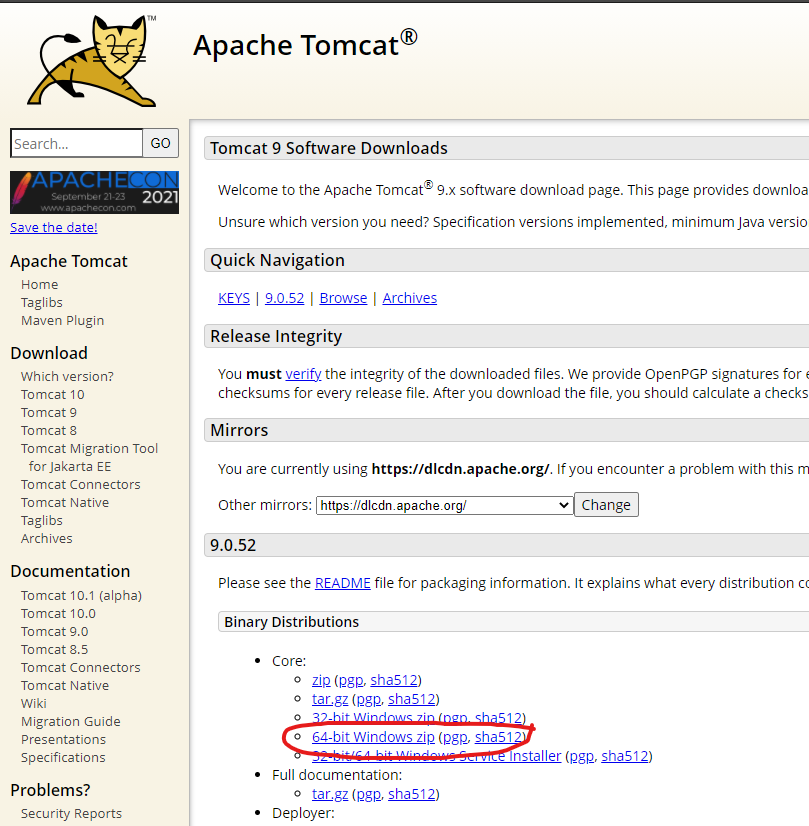Open the Migration Guide link
Viewport: 809px width, 826px height.
point(71,722)
